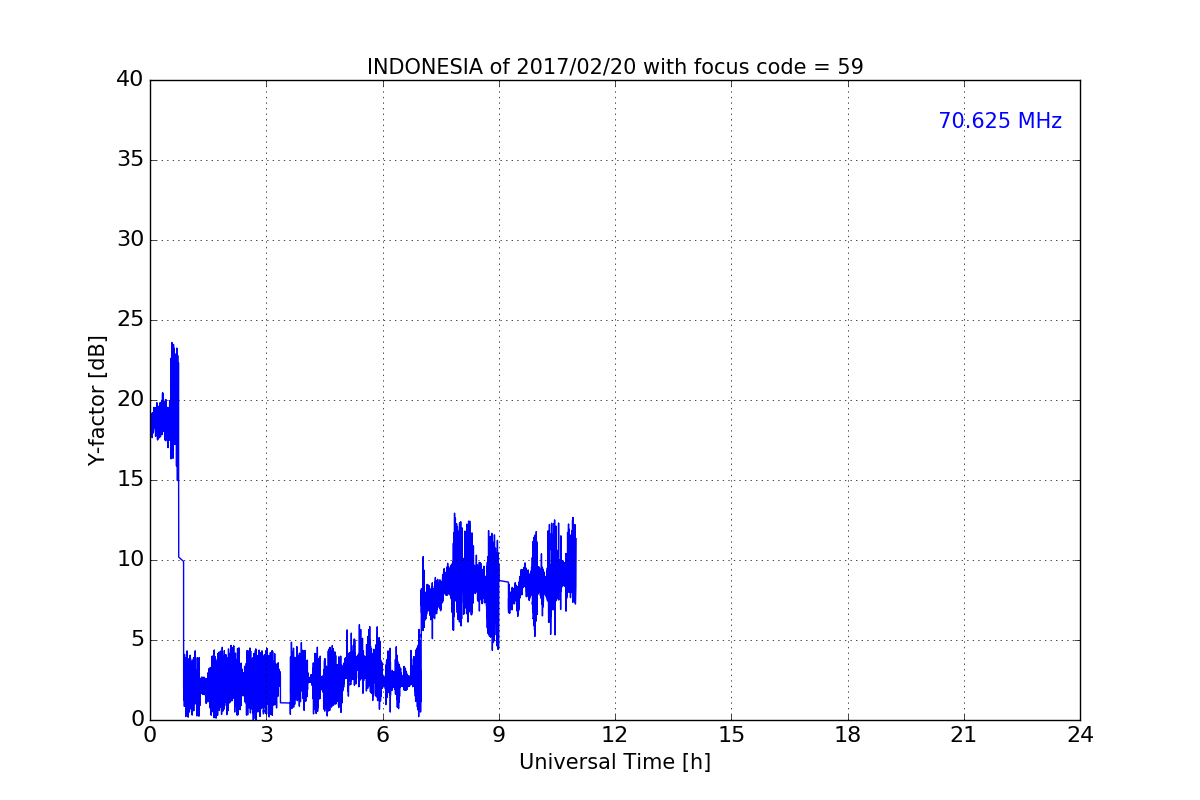Click the x-axis tick label 21

964,735
